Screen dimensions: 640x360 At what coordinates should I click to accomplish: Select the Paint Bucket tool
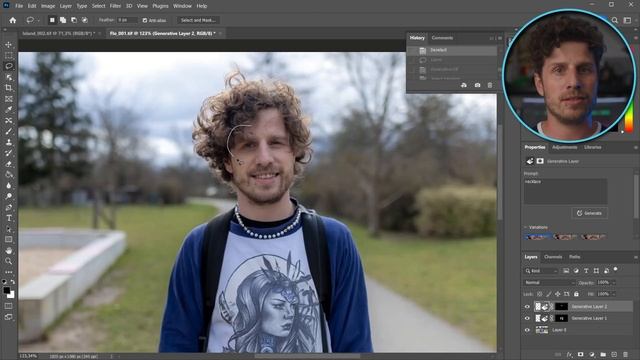pos(9,175)
